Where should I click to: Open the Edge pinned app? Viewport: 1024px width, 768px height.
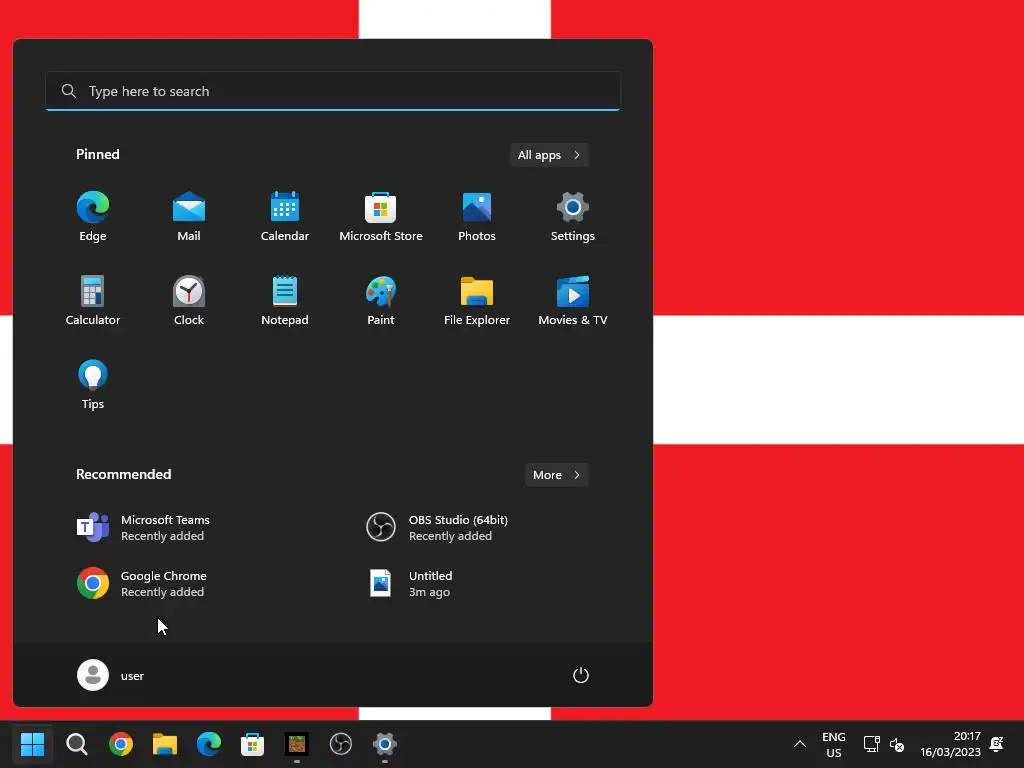tap(93, 217)
